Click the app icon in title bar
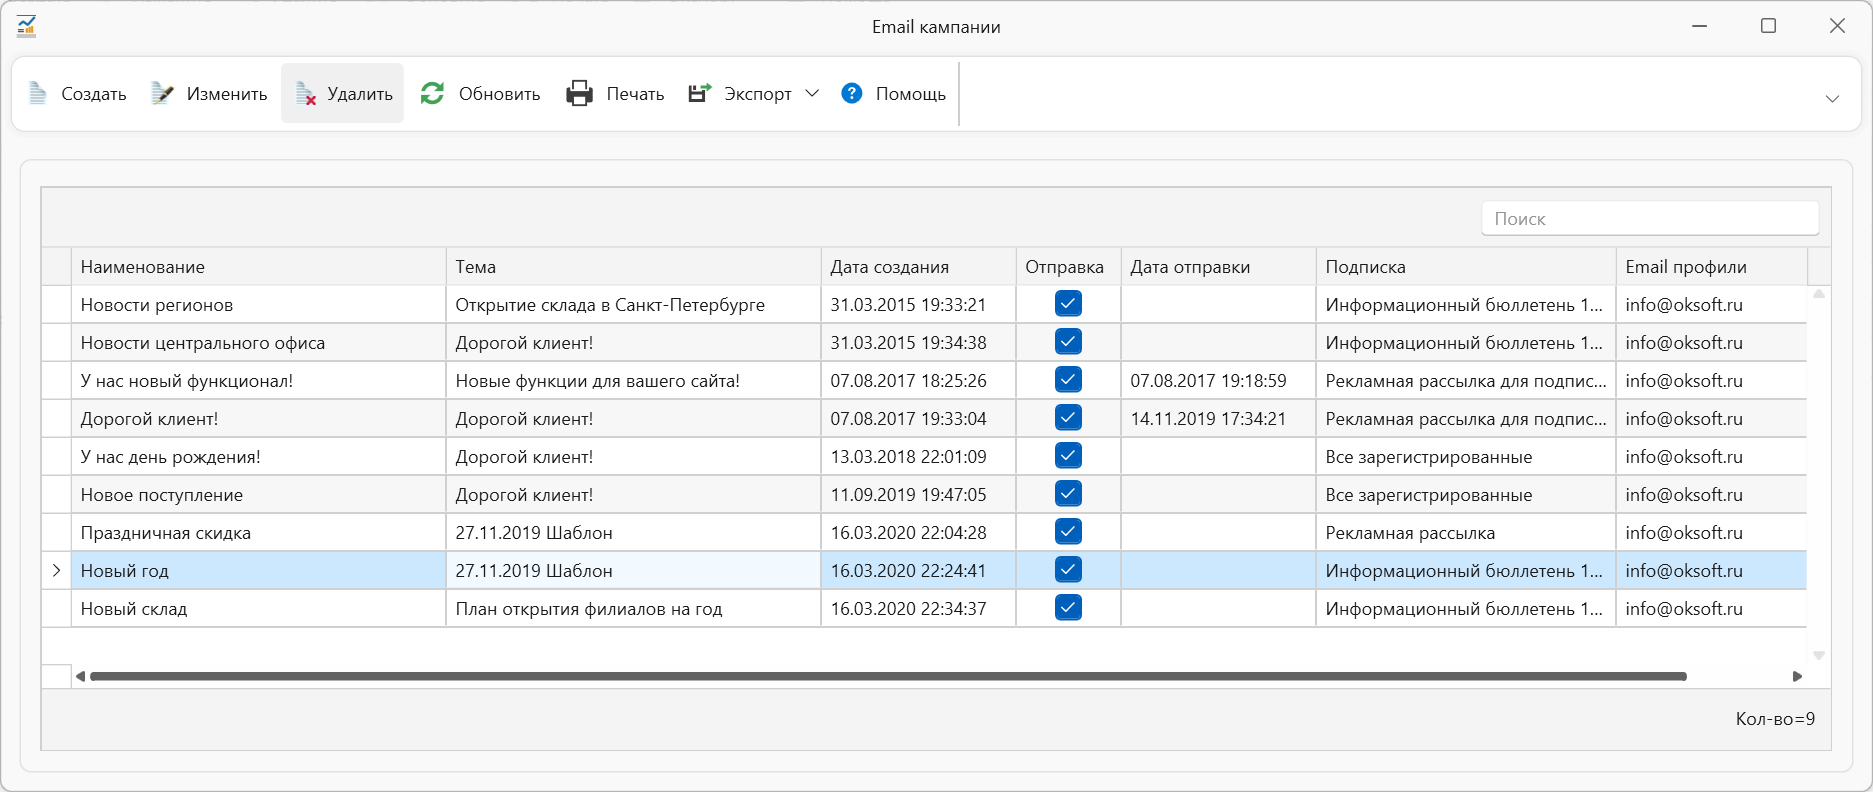Image resolution: width=1873 pixels, height=792 pixels. pos(27,26)
